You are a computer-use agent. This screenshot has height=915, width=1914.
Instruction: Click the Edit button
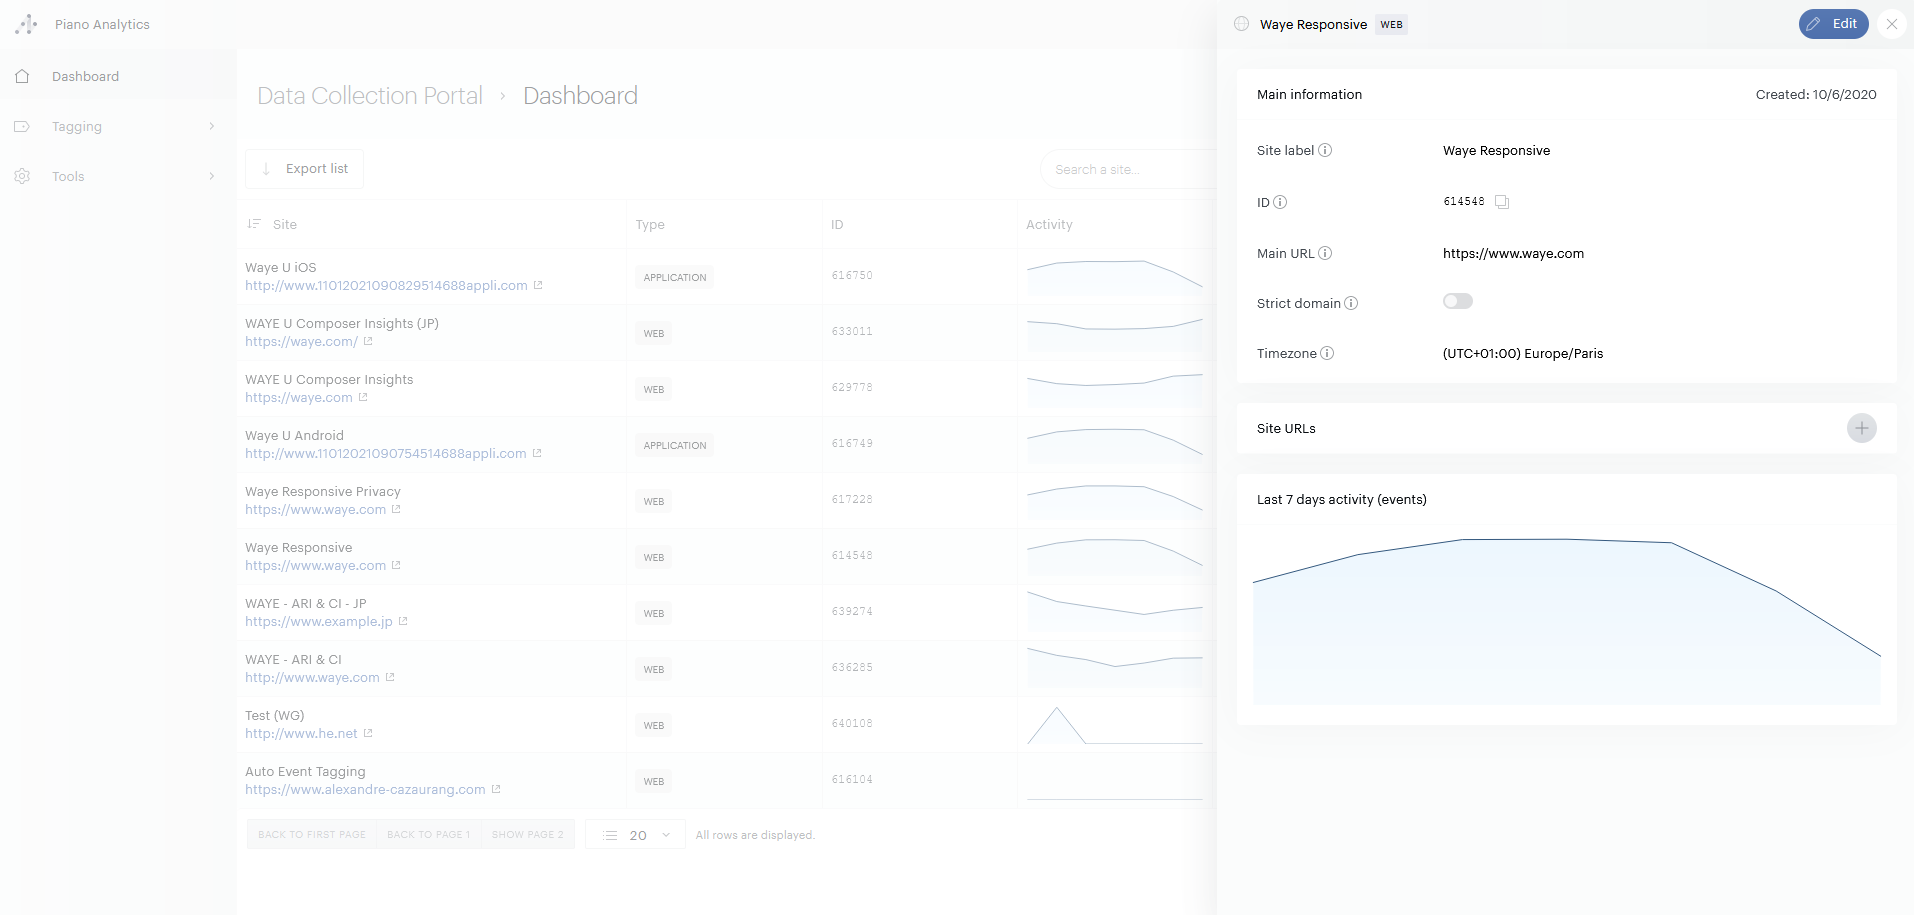[1832, 24]
